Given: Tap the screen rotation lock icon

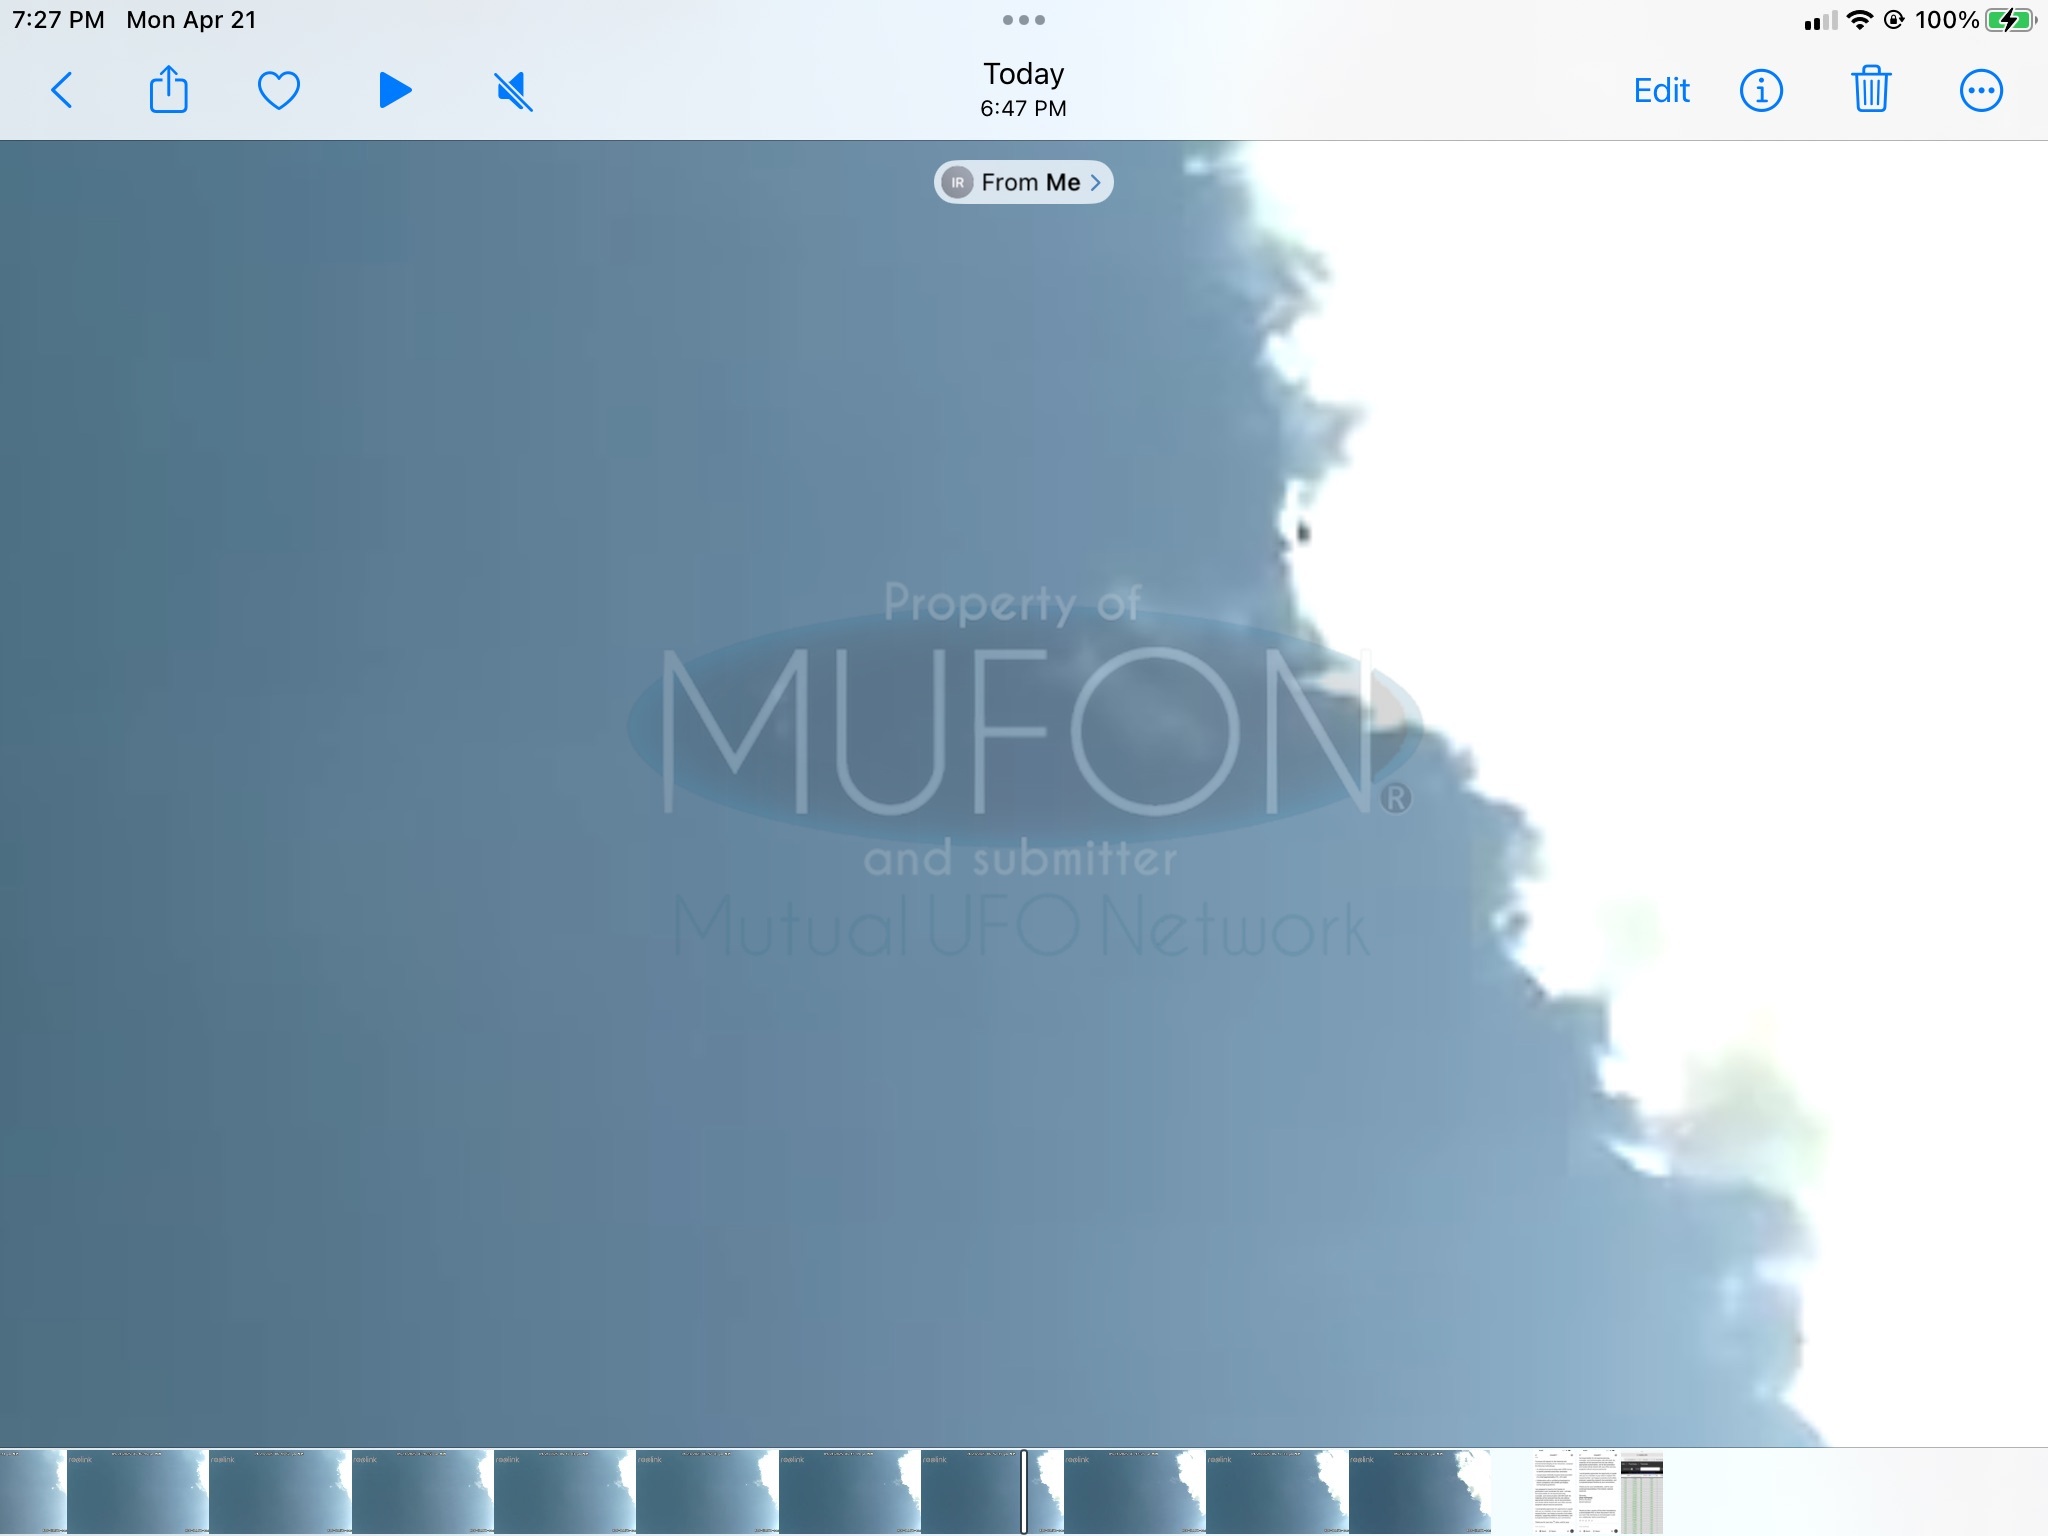Looking at the screenshot, I should 1894,20.
